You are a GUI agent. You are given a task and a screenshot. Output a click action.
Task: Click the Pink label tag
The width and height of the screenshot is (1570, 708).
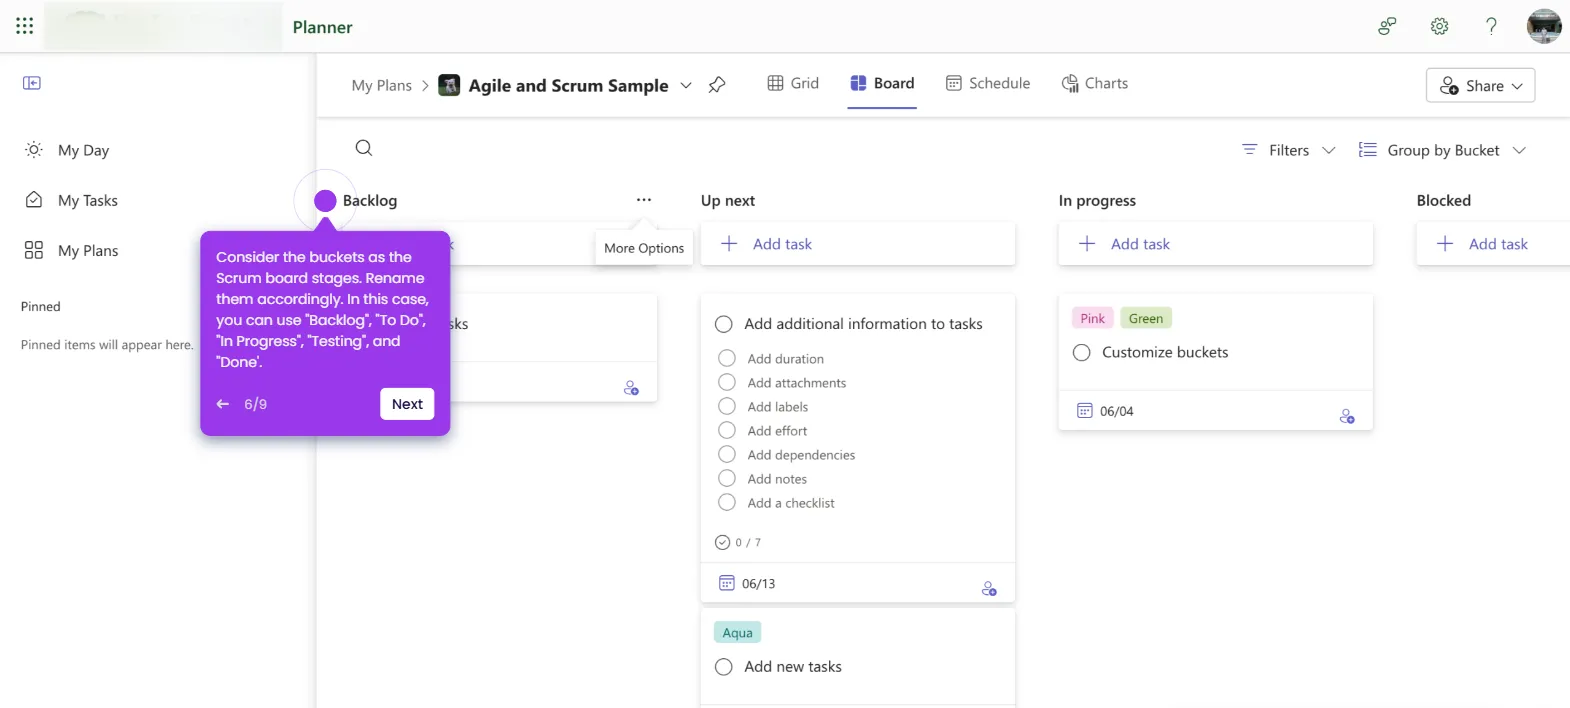[x=1092, y=318]
